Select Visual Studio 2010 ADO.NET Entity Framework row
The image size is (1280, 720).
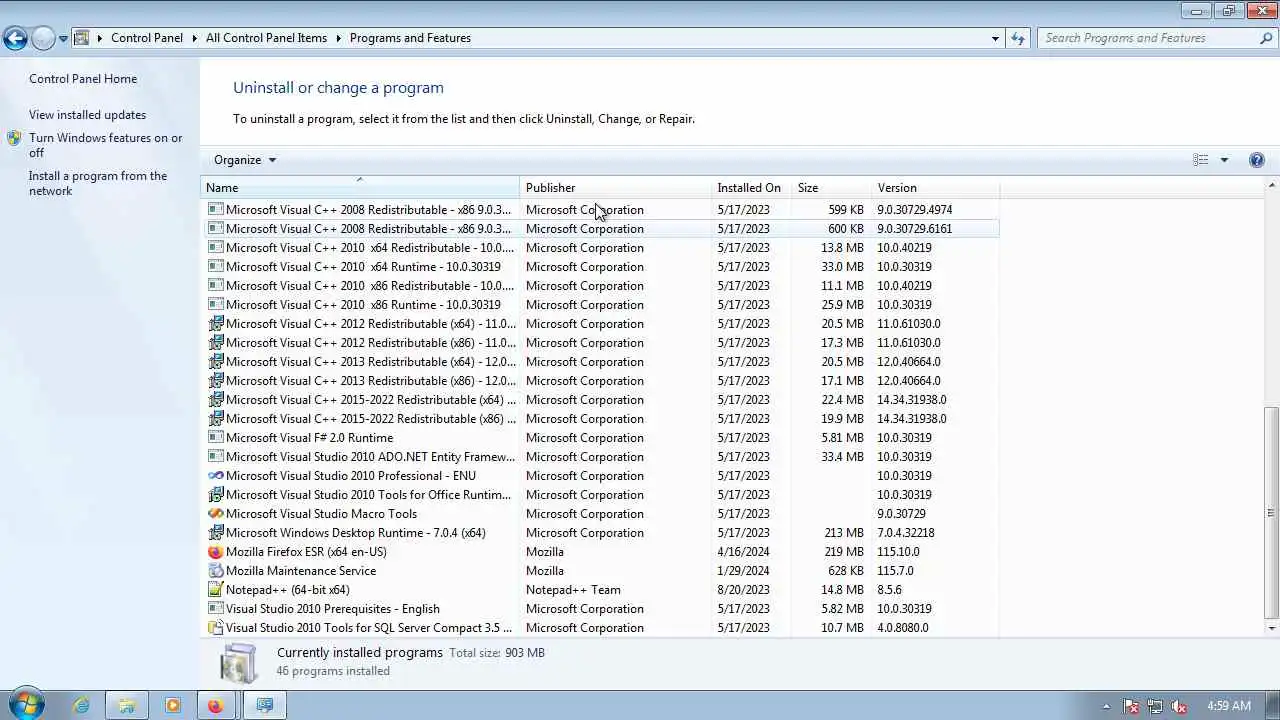click(600, 457)
